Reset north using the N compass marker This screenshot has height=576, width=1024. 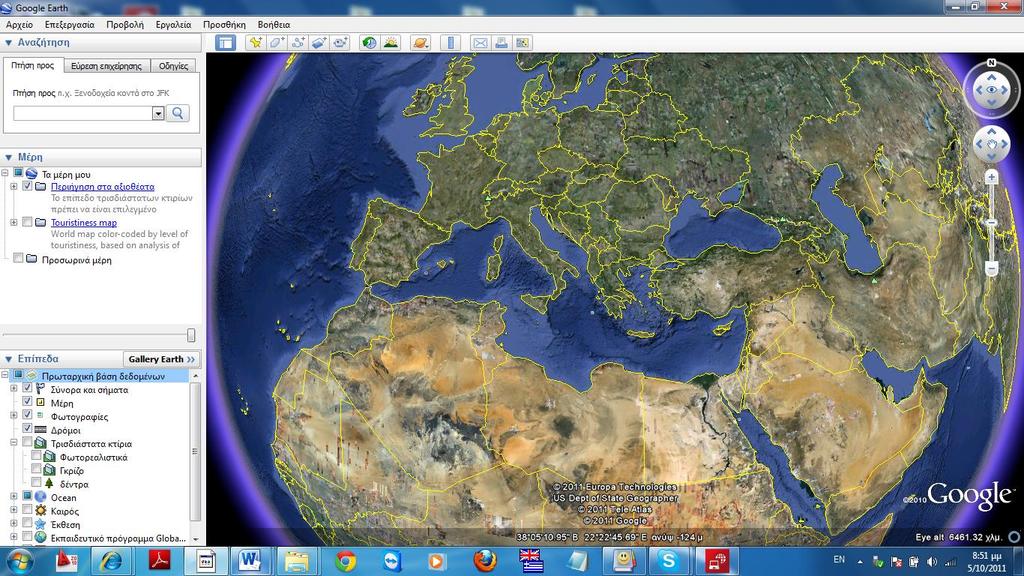(x=991, y=63)
